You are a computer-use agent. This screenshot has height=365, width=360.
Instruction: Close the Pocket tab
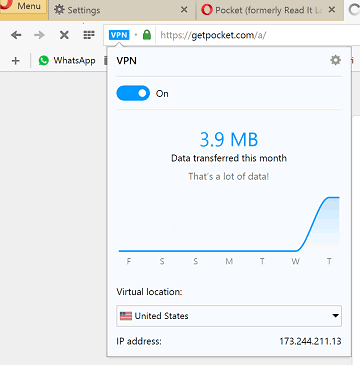(x=332, y=10)
